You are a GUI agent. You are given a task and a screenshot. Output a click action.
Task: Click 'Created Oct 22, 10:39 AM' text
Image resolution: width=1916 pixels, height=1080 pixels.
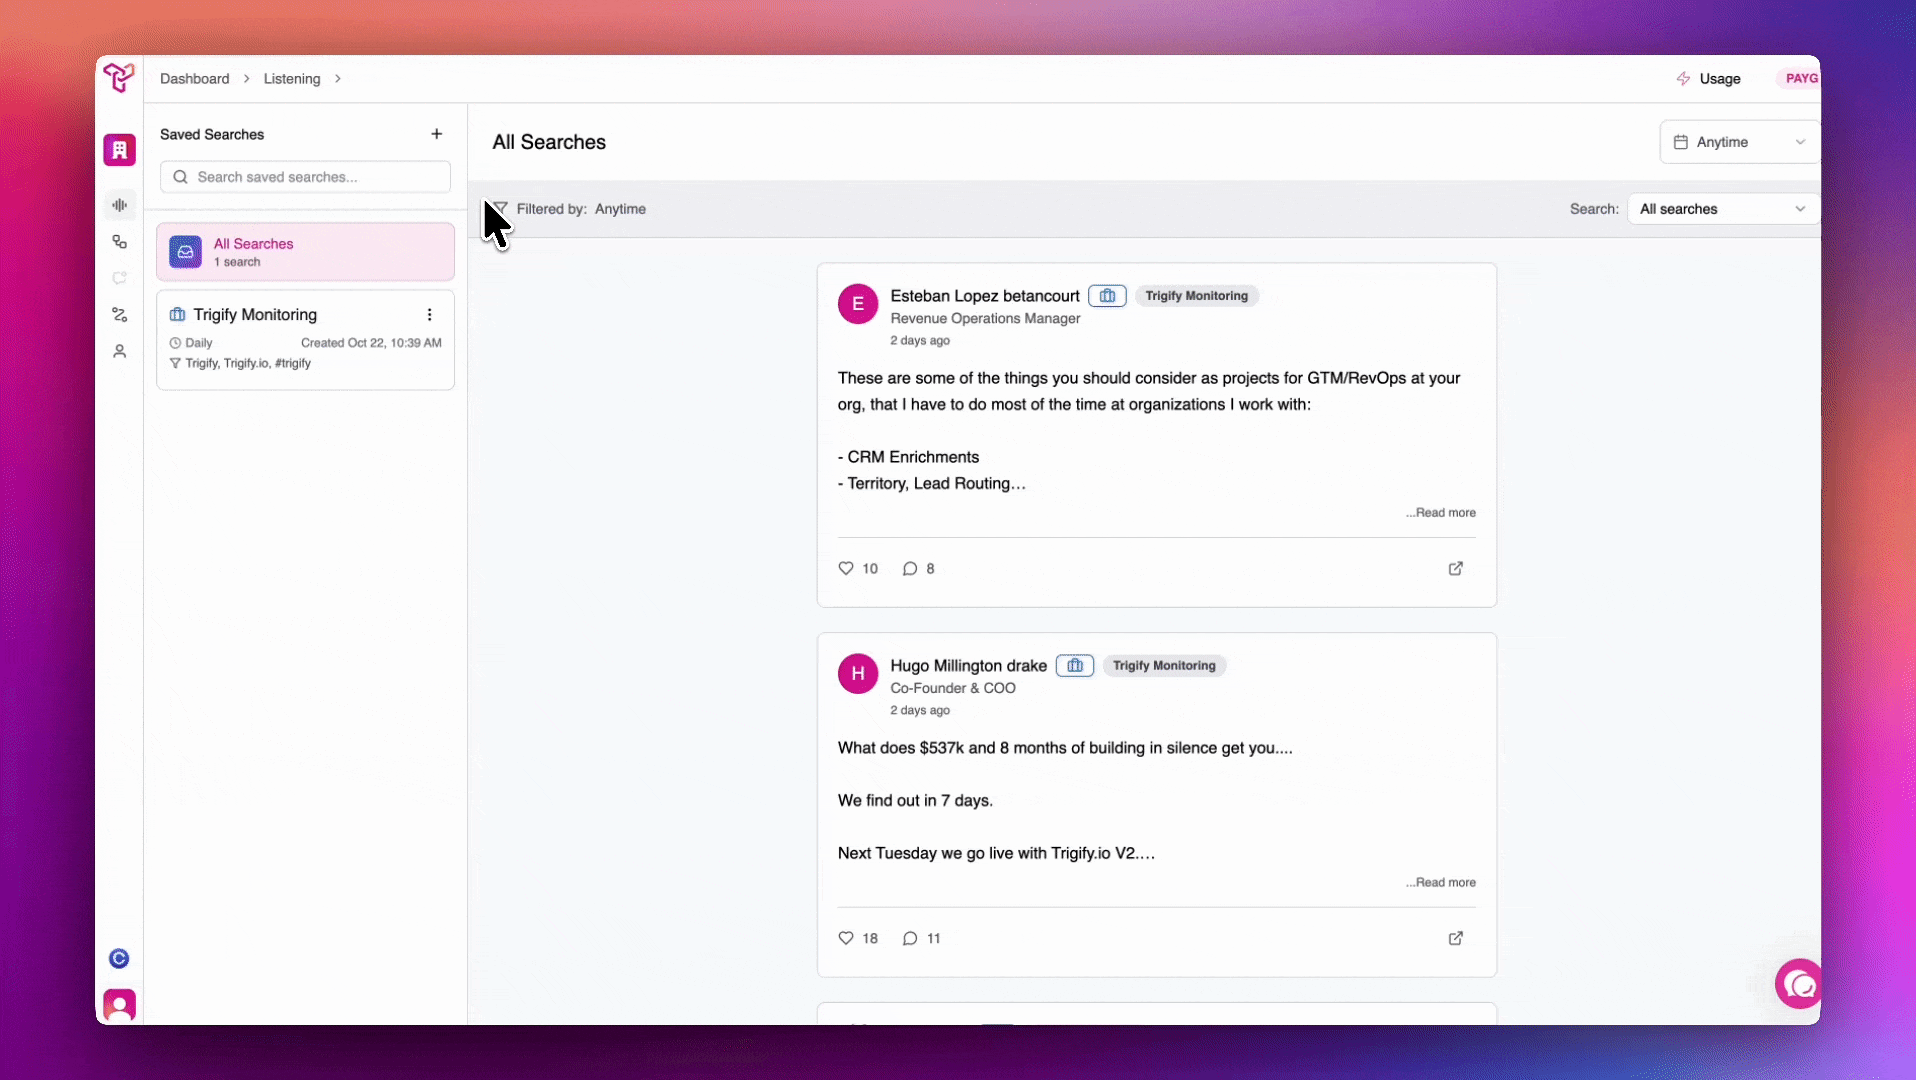(371, 343)
